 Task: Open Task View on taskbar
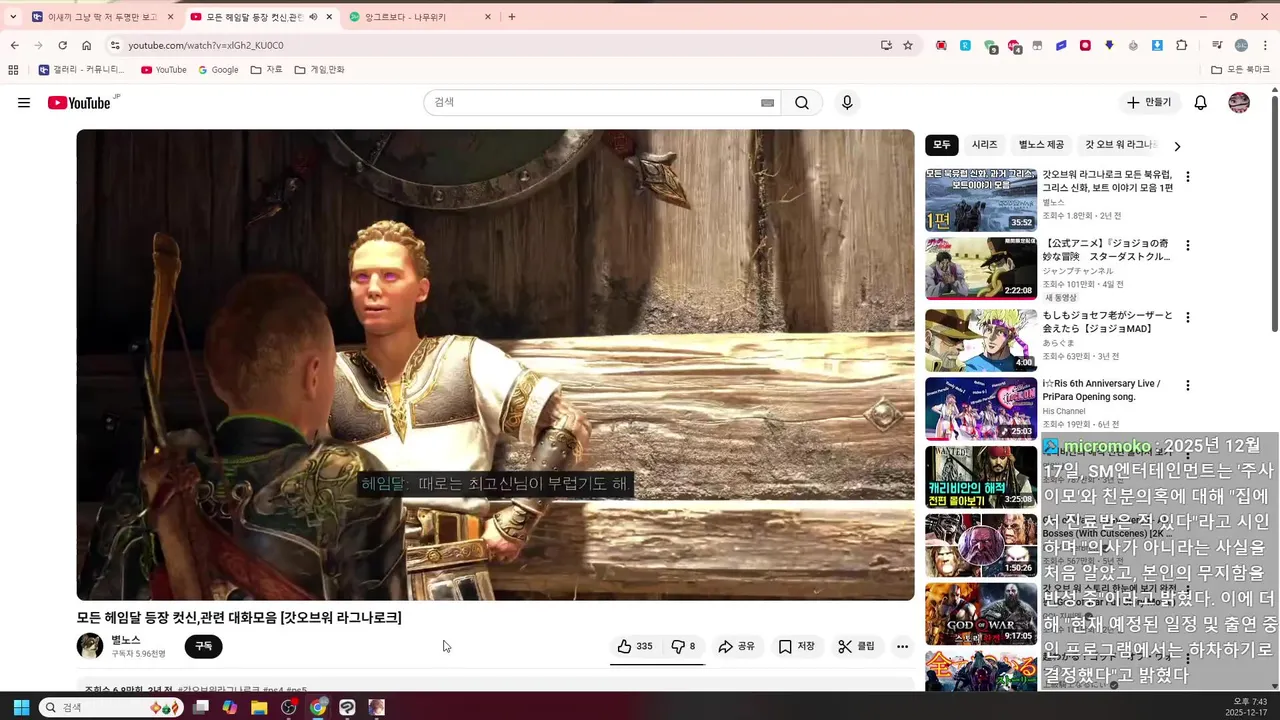[201, 707]
